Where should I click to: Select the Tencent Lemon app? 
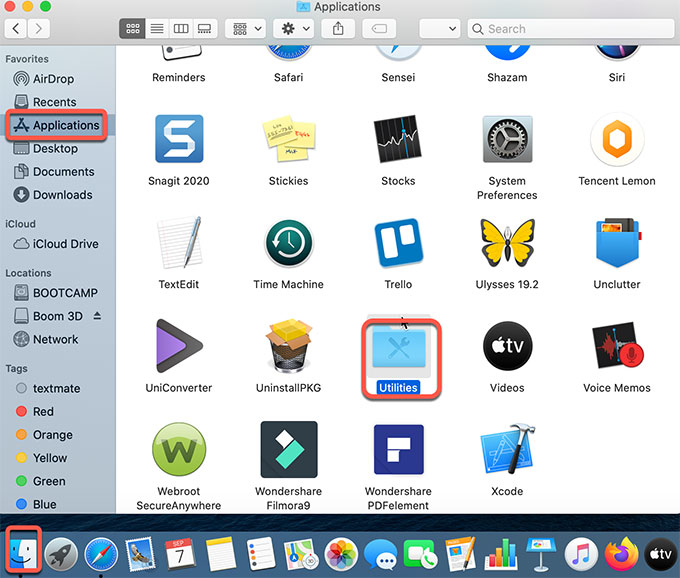pyautogui.click(x=617, y=139)
